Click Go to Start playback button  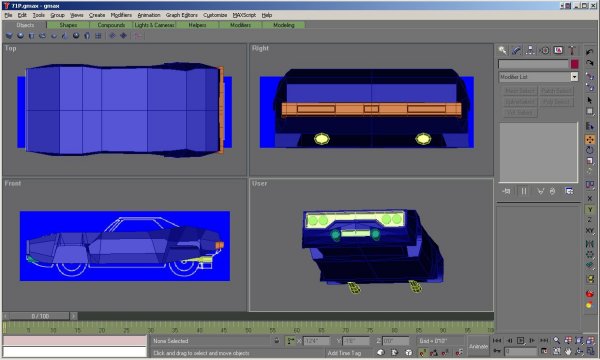click(497, 340)
